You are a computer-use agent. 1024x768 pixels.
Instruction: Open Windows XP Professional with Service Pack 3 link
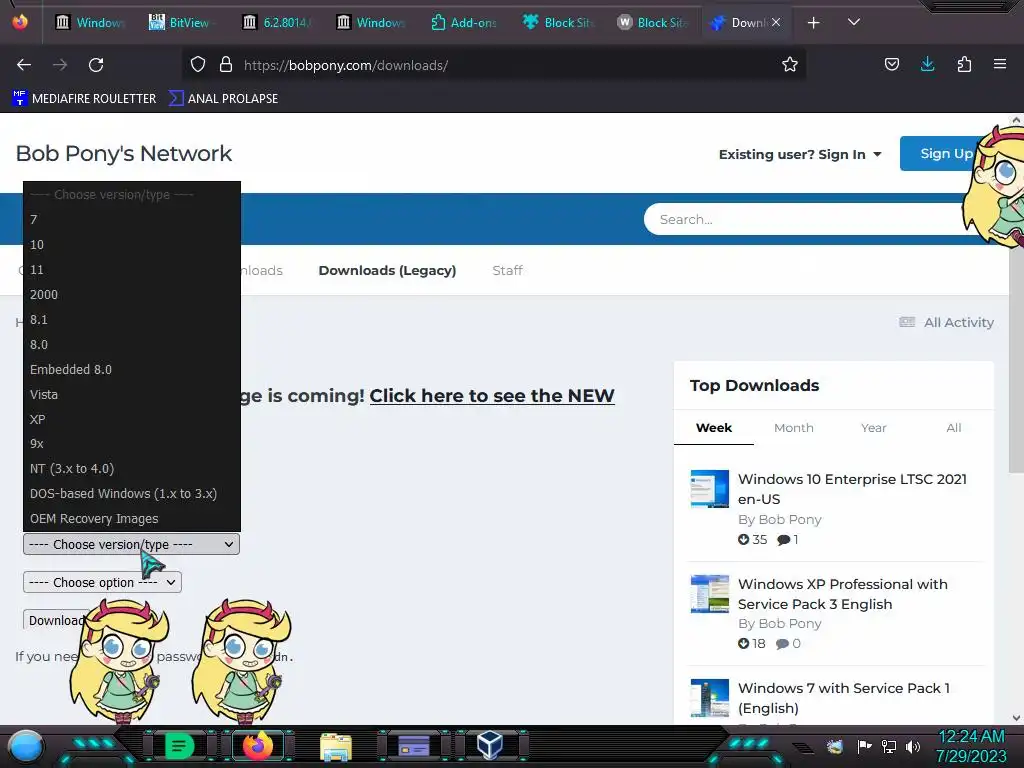tap(842, 594)
